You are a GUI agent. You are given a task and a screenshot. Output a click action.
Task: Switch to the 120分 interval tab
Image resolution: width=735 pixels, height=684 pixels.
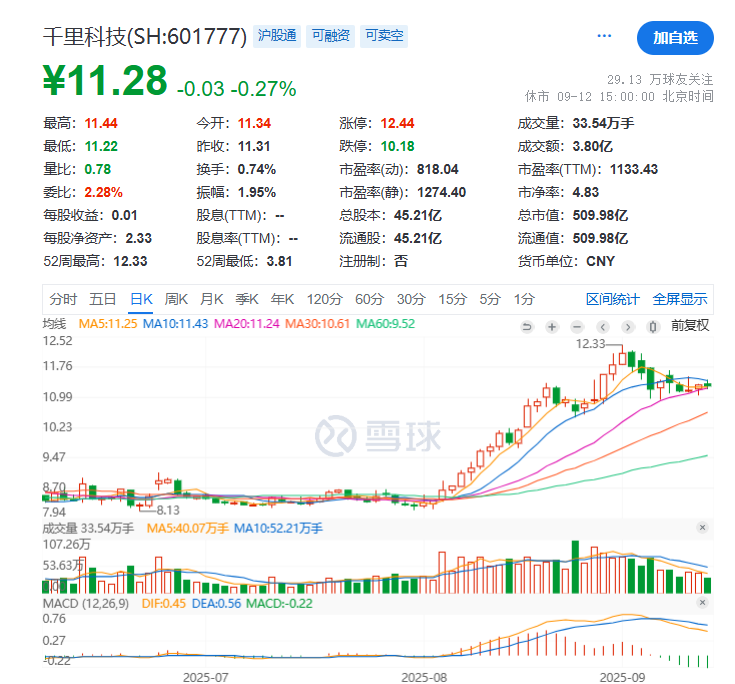point(325,299)
